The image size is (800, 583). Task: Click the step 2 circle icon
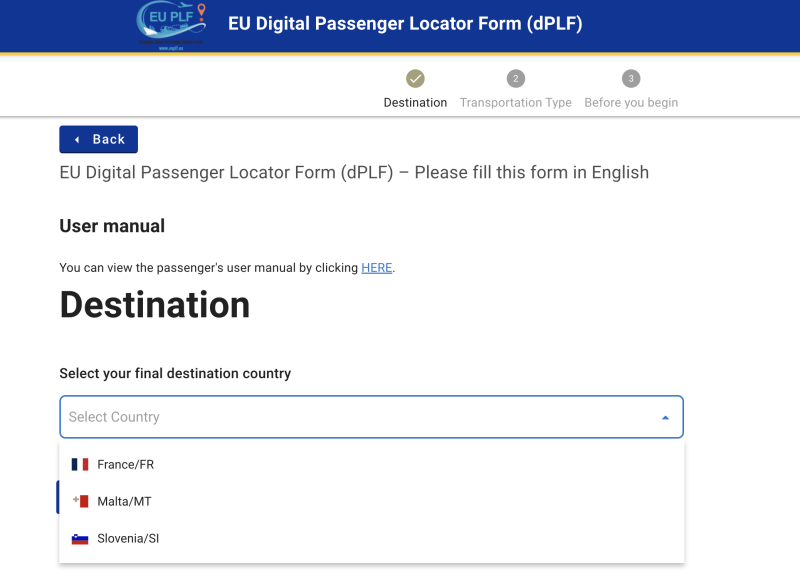515,79
